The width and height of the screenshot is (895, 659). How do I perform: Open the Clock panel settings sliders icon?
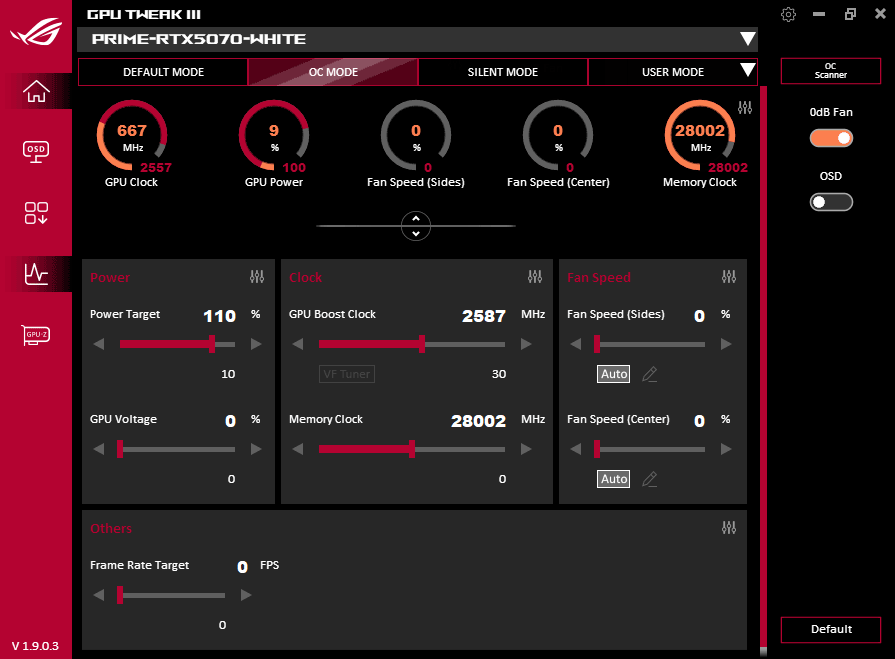point(535,277)
